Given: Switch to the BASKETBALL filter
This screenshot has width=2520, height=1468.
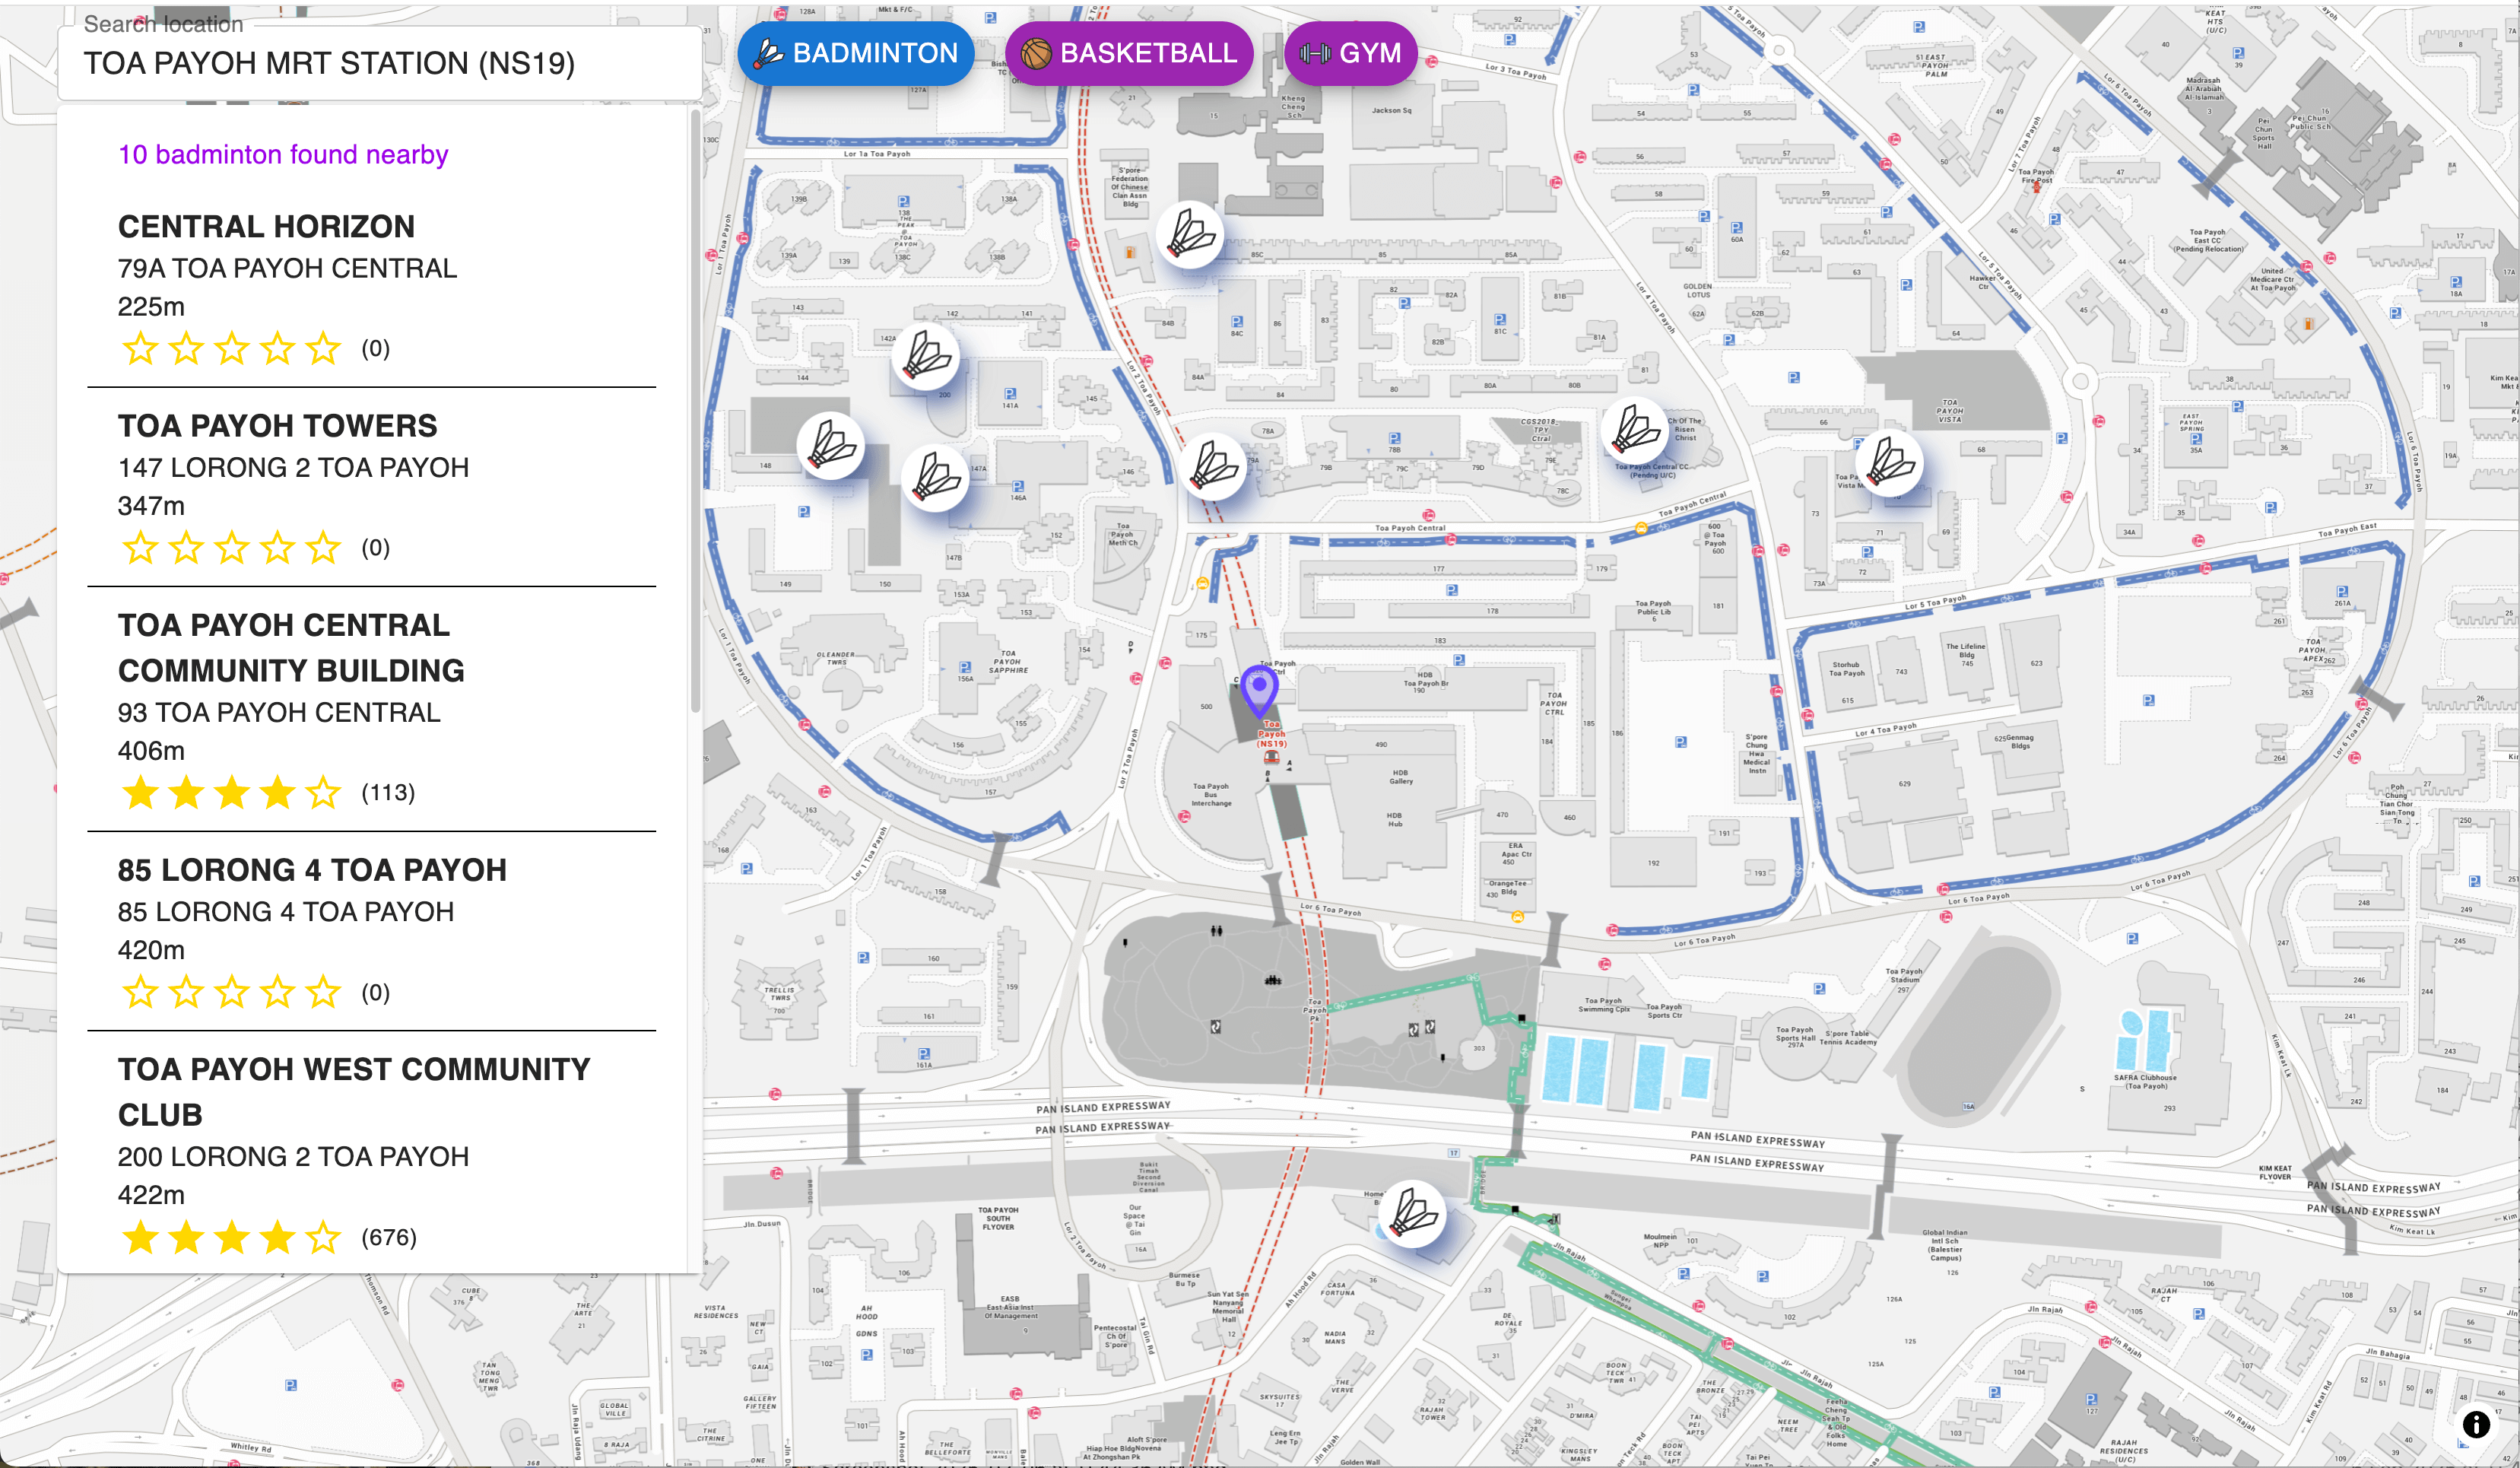Looking at the screenshot, I should click(1130, 53).
